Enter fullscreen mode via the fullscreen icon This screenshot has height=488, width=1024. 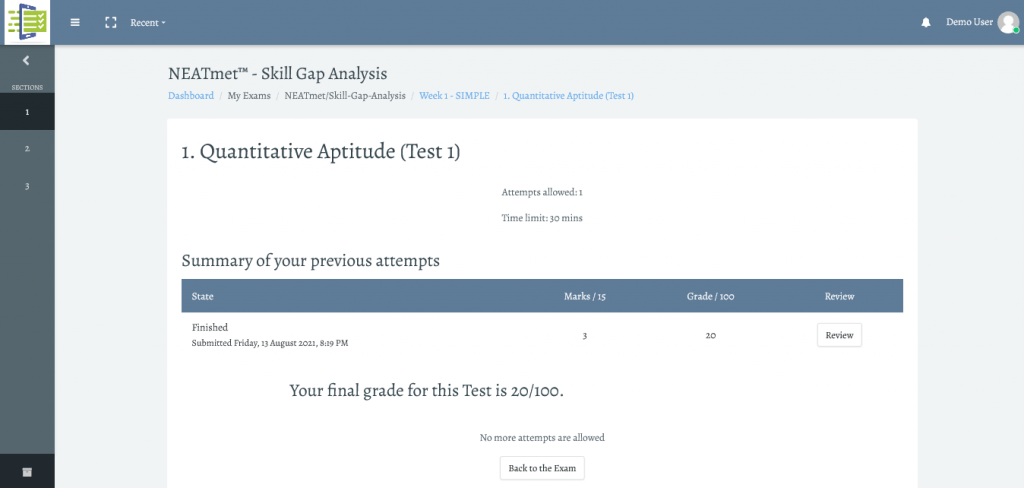click(x=111, y=22)
